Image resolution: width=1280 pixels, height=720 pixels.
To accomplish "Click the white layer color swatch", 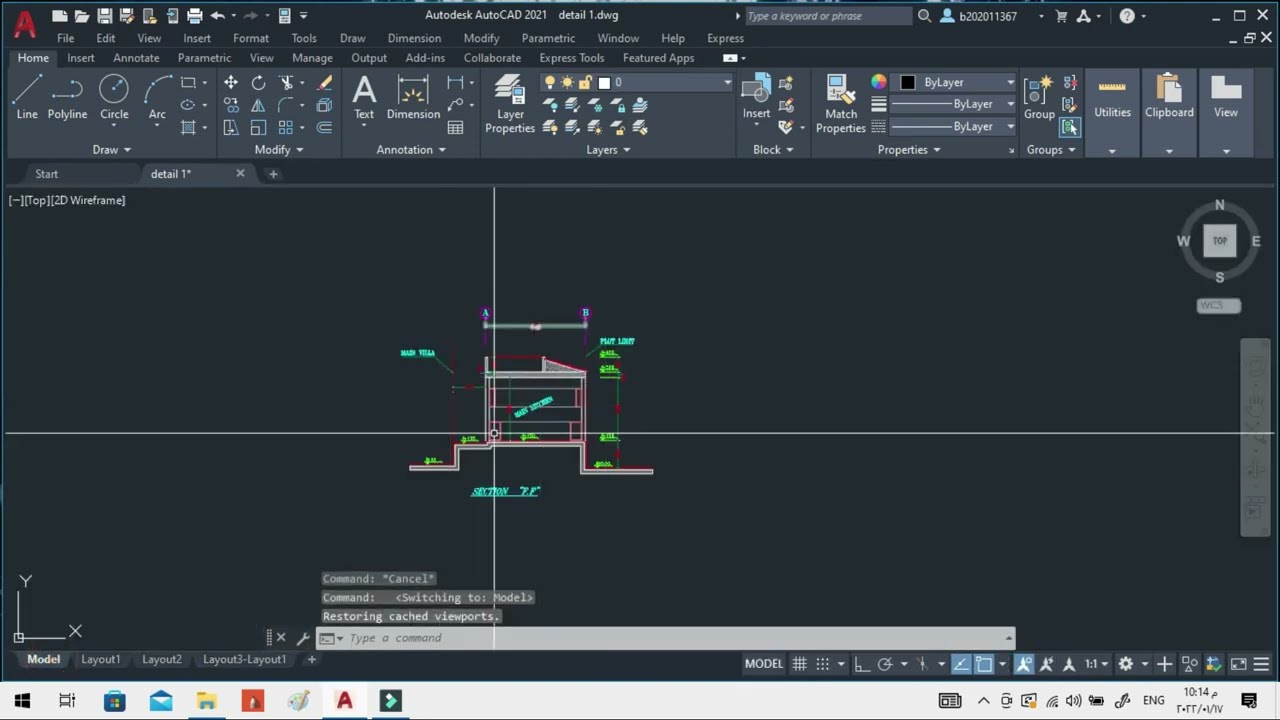I will [x=604, y=83].
